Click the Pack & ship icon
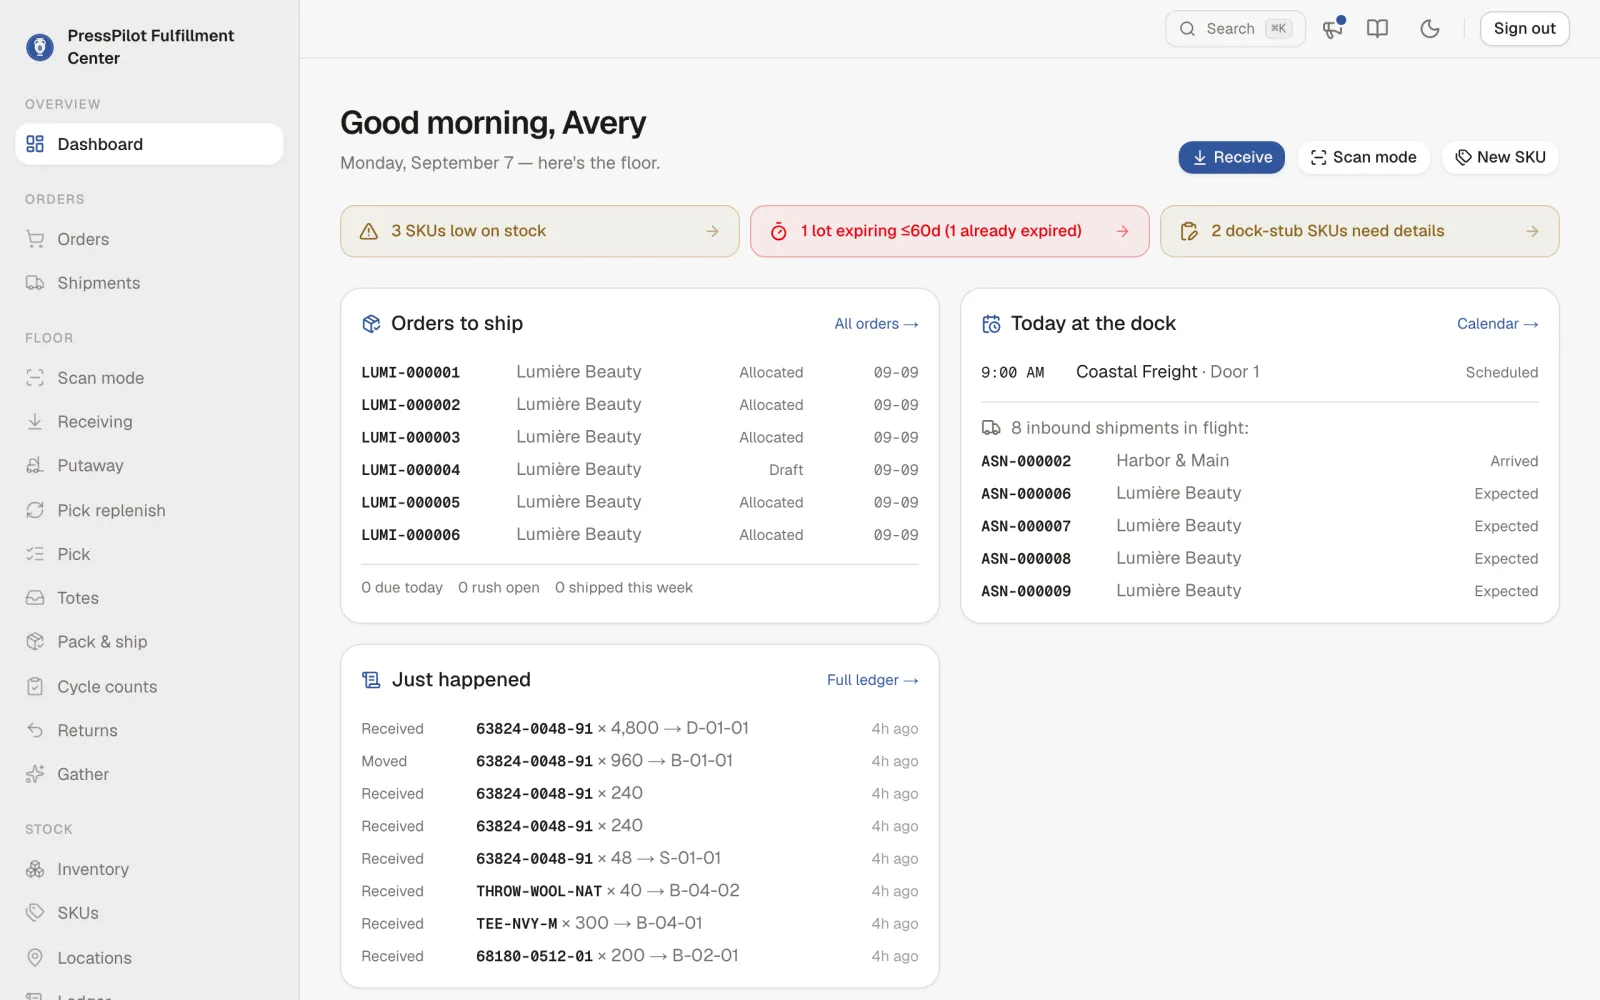1600x1000 pixels. [35, 642]
